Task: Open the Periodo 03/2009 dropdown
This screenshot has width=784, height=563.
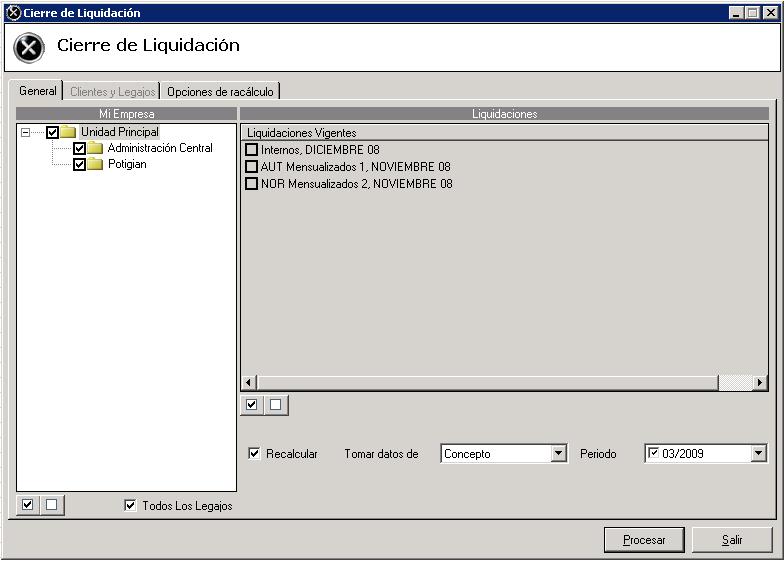Action: [758, 454]
